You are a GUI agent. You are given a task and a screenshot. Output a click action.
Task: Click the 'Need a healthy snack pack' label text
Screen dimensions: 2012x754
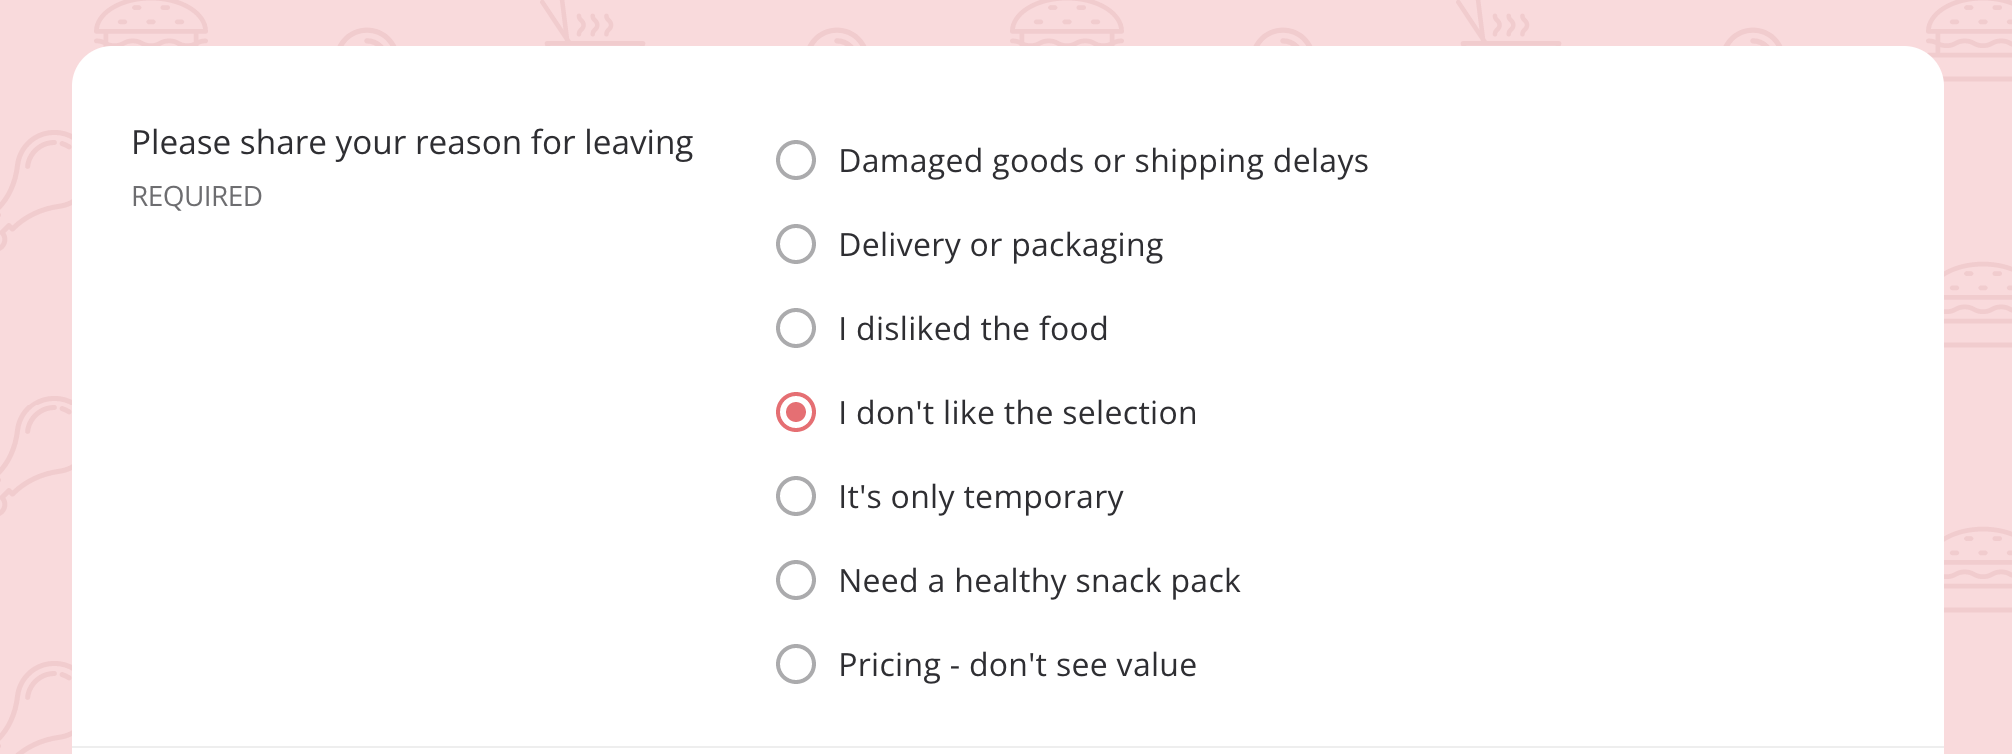point(1039,581)
